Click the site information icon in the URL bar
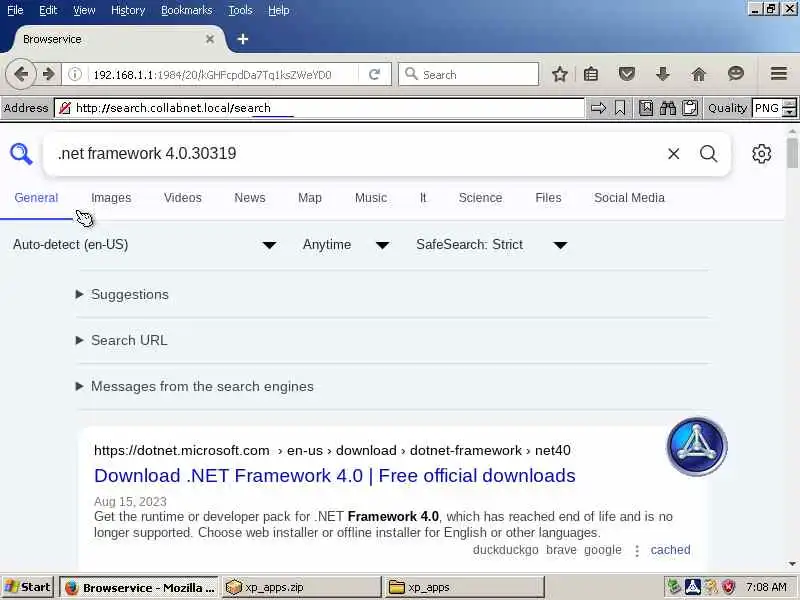 click(74, 74)
